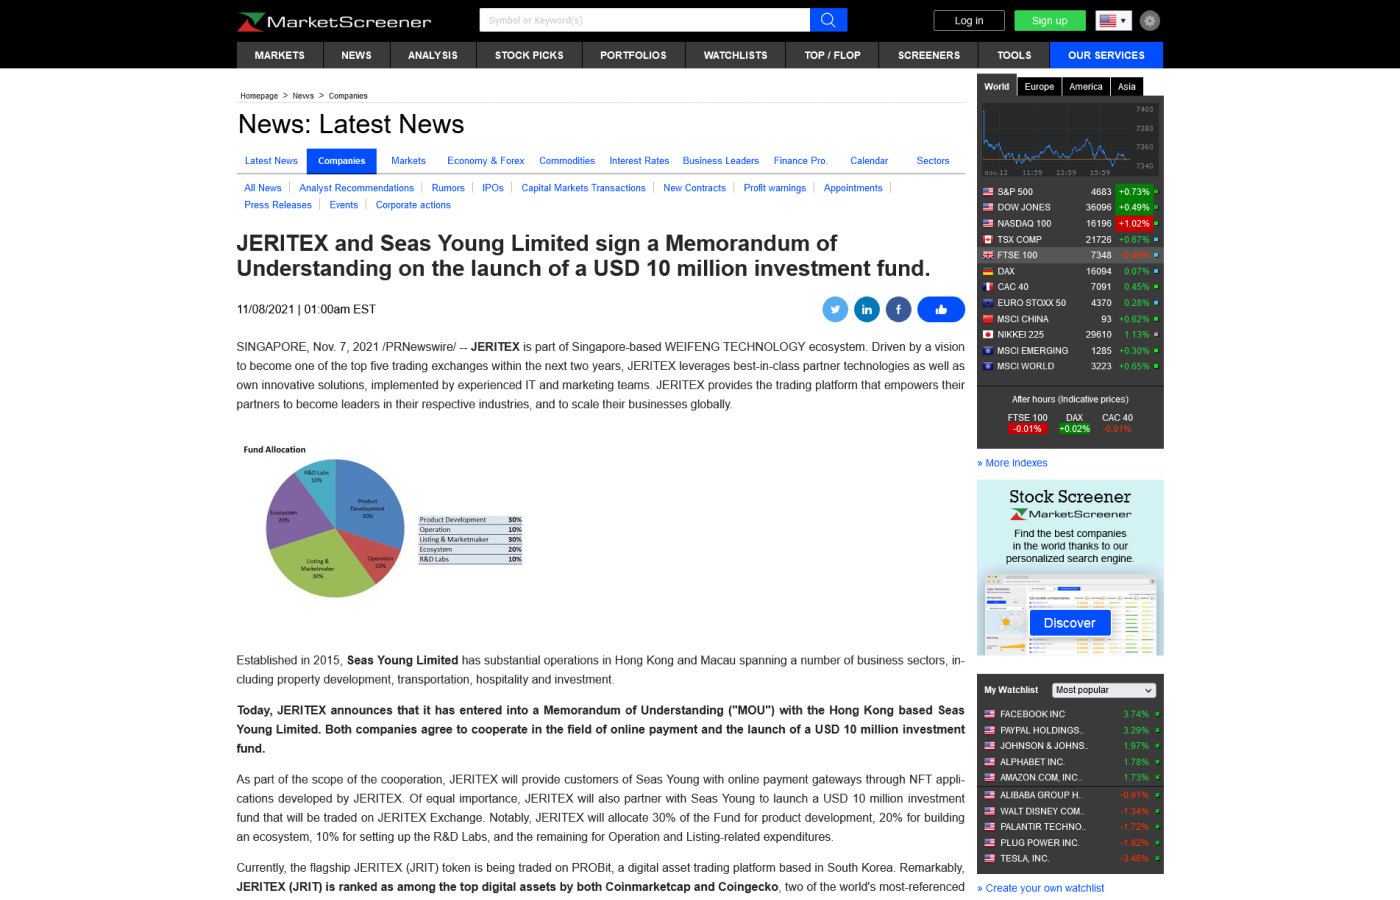Open the country flag language dropdown
Viewport: 1400px width, 900px height.
click(1113, 20)
